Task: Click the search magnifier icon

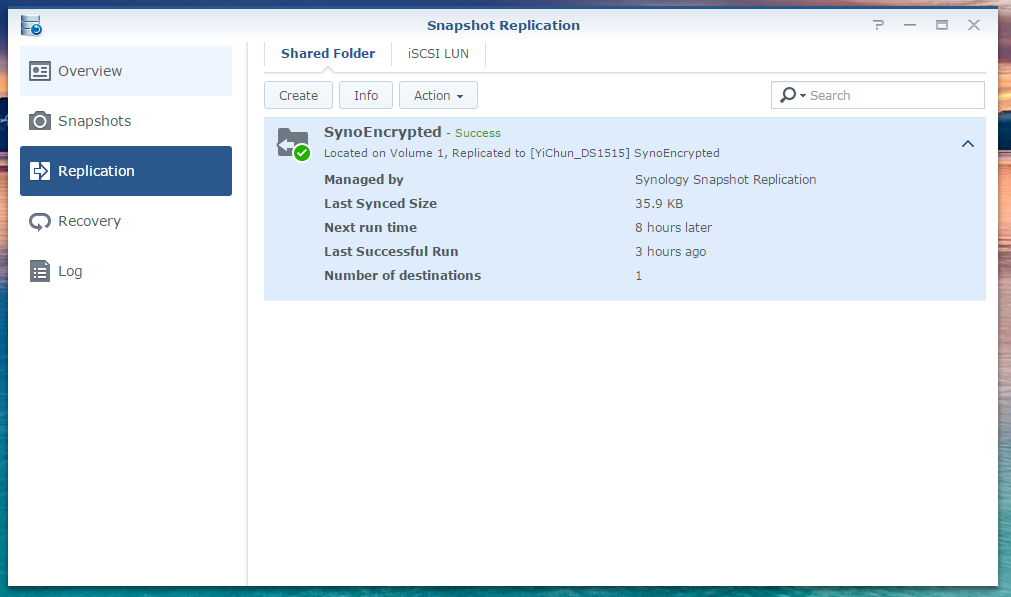Action: pyautogui.click(x=788, y=95)
